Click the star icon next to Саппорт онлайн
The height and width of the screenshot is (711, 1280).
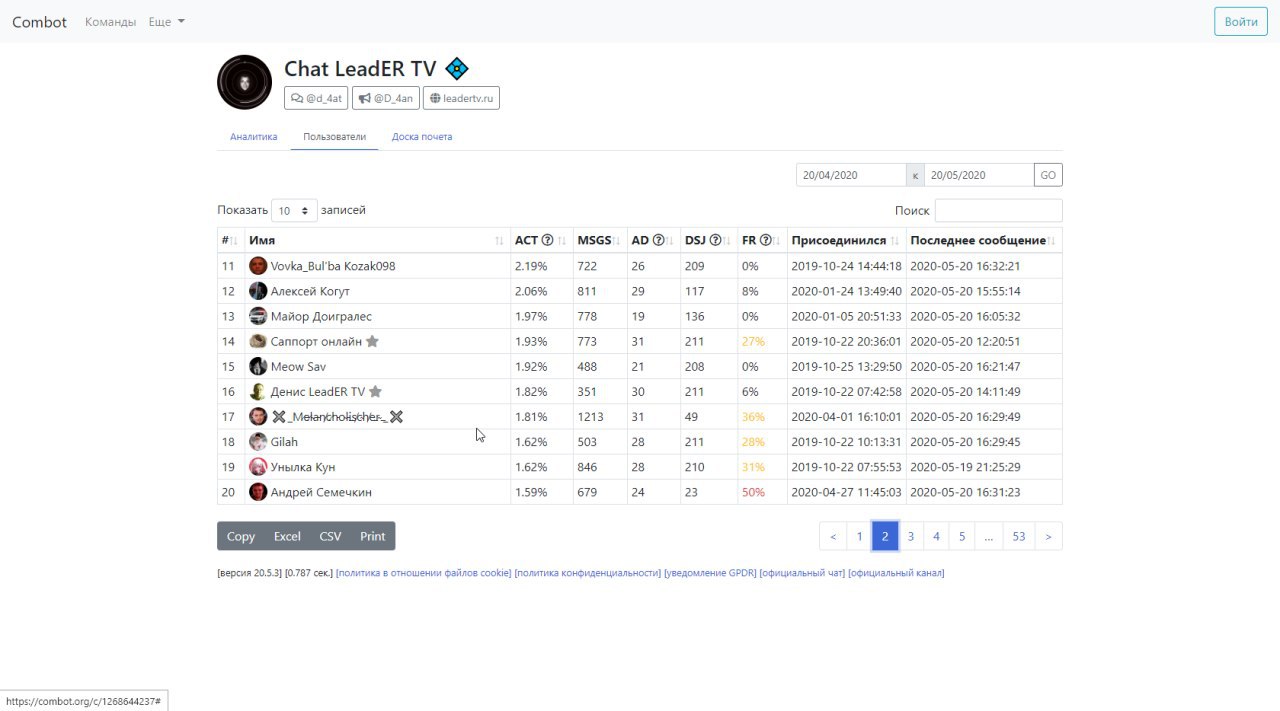coord(372,342)
